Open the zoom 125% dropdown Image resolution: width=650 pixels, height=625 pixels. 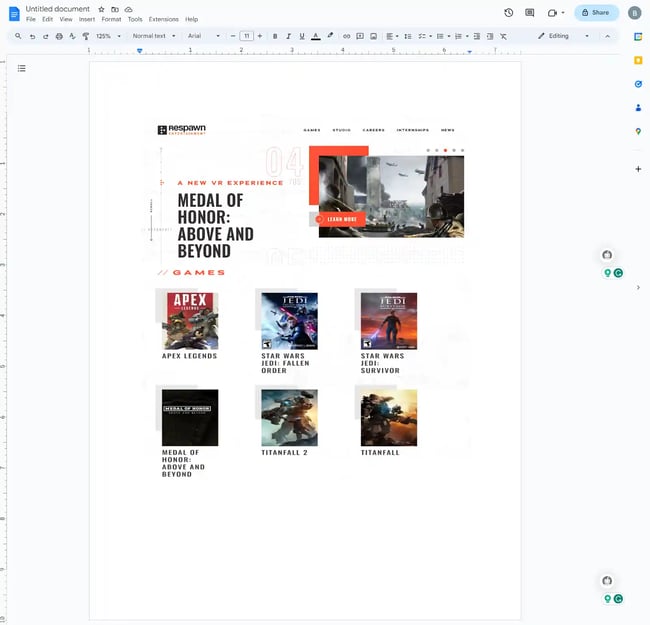pos(108,36)
